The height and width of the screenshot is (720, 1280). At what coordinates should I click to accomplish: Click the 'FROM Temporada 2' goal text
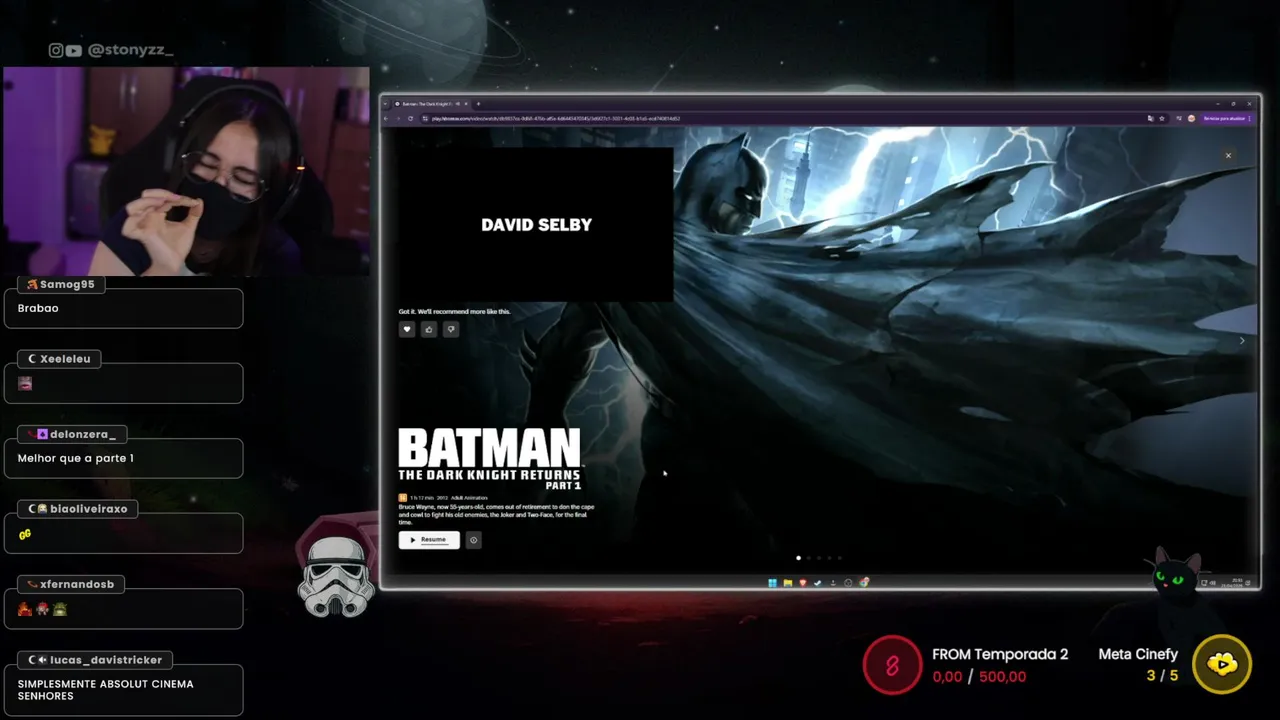pos(1000,654)
